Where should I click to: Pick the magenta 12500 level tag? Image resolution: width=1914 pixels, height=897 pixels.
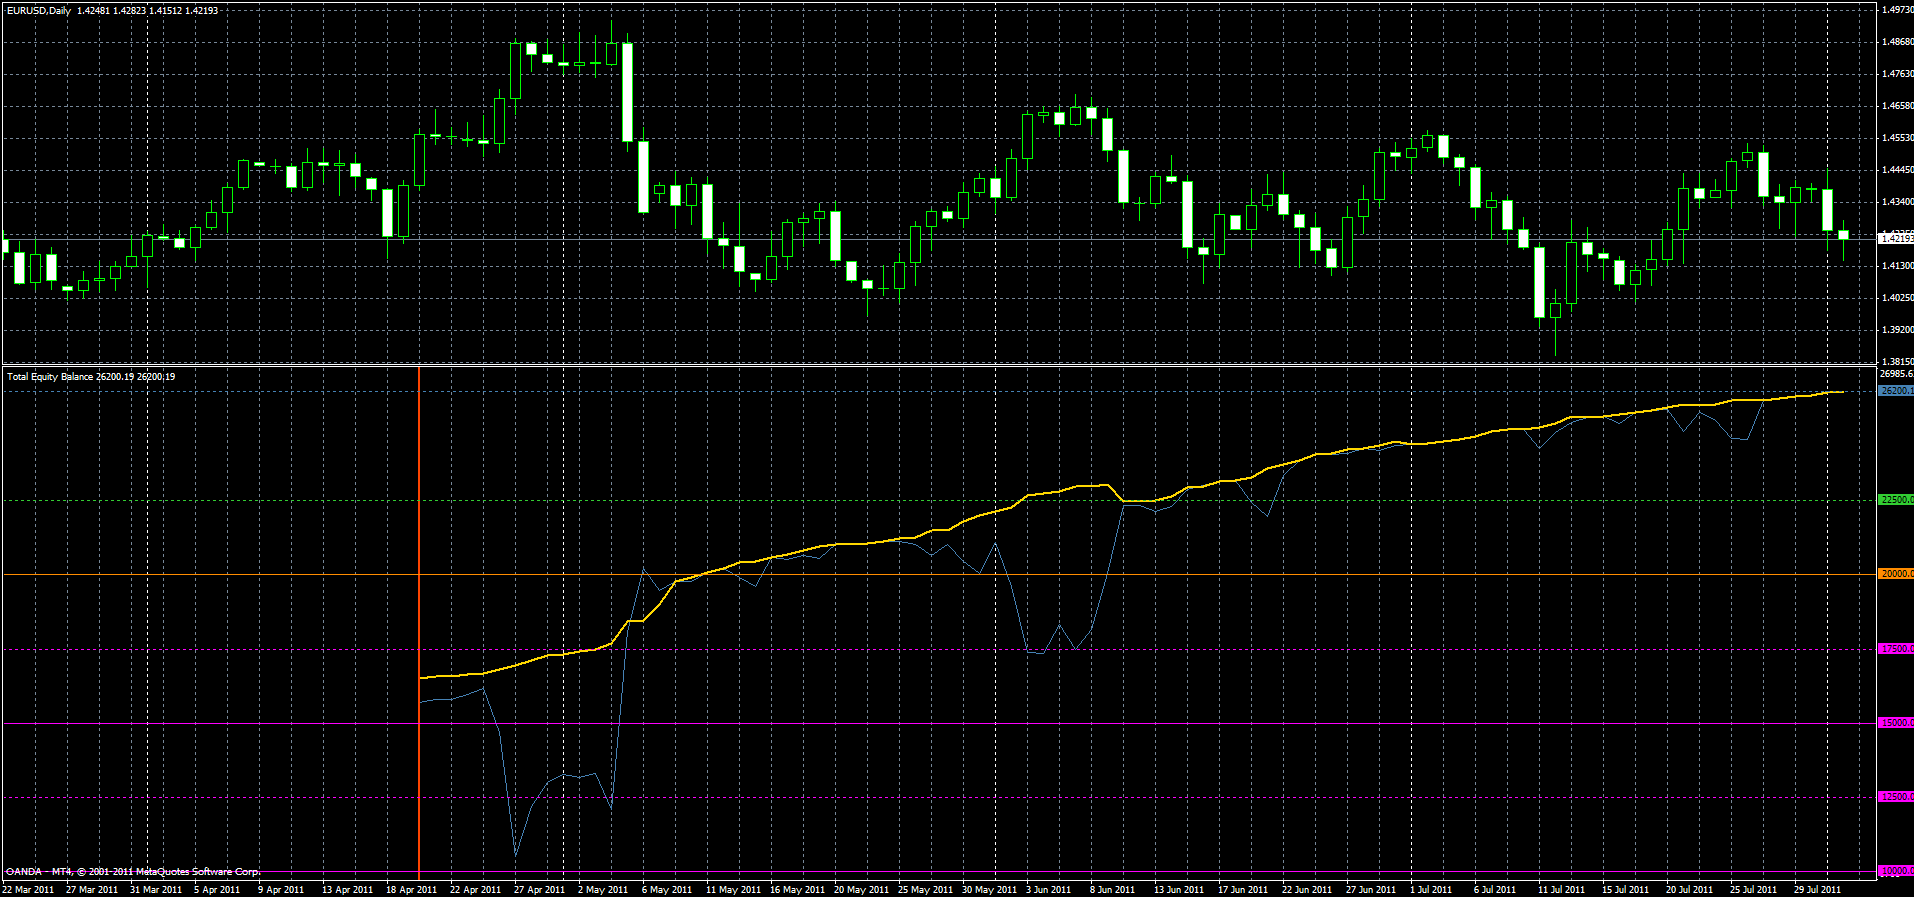[x=1896, y=797]
